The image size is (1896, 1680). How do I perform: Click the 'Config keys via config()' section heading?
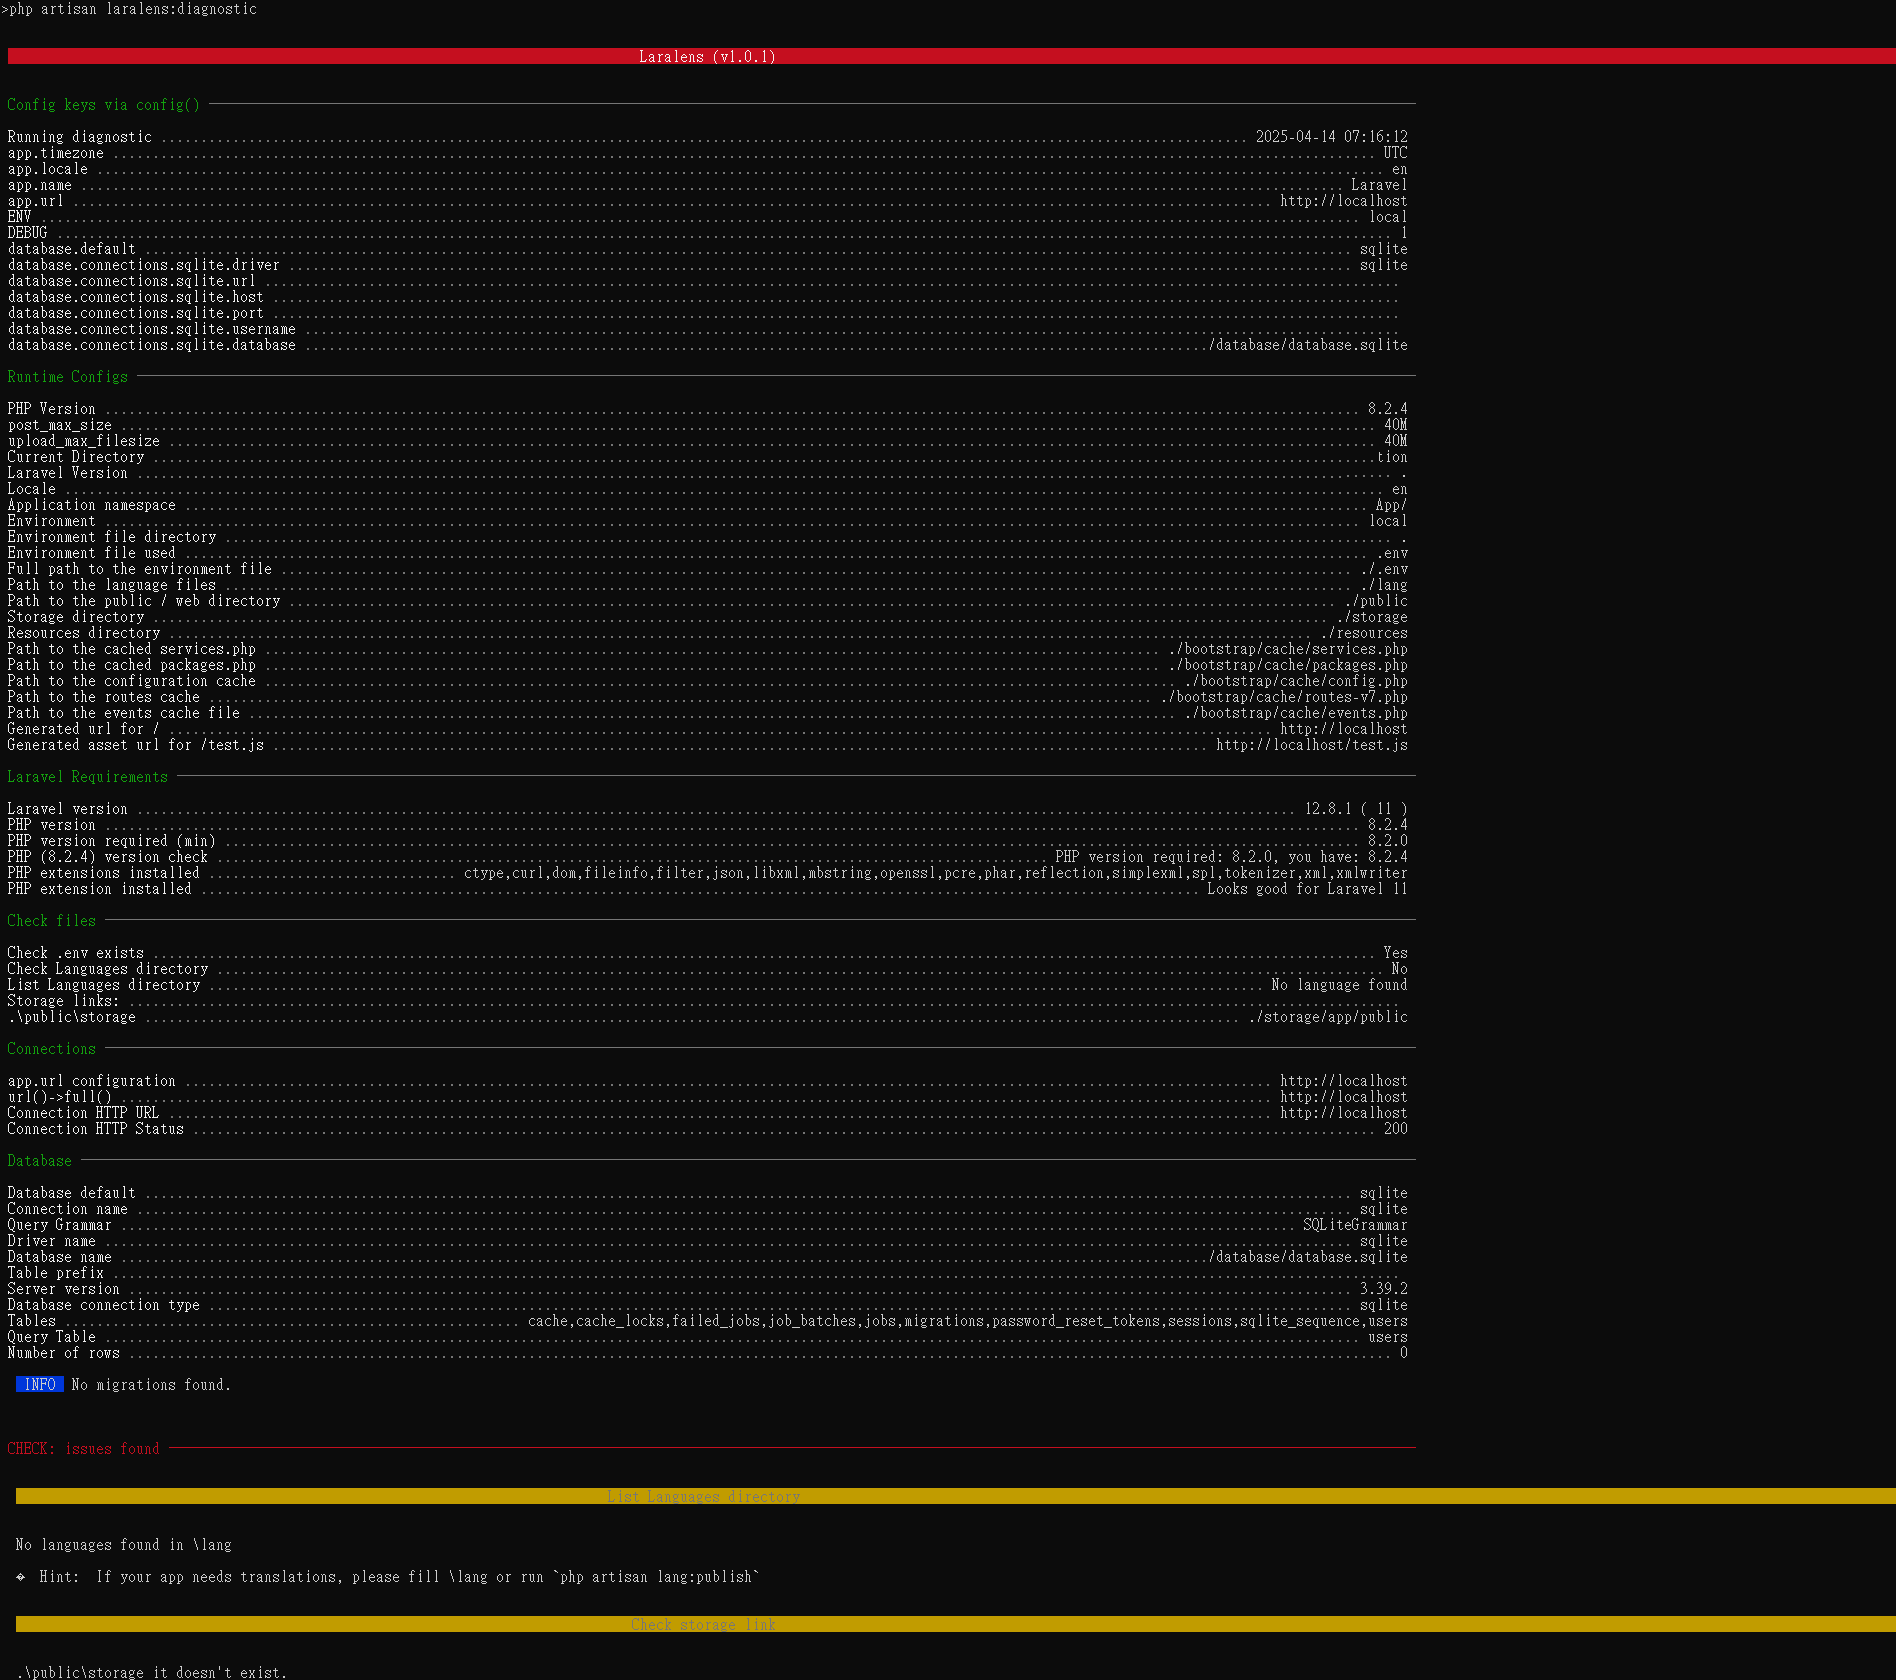point(104,105)
